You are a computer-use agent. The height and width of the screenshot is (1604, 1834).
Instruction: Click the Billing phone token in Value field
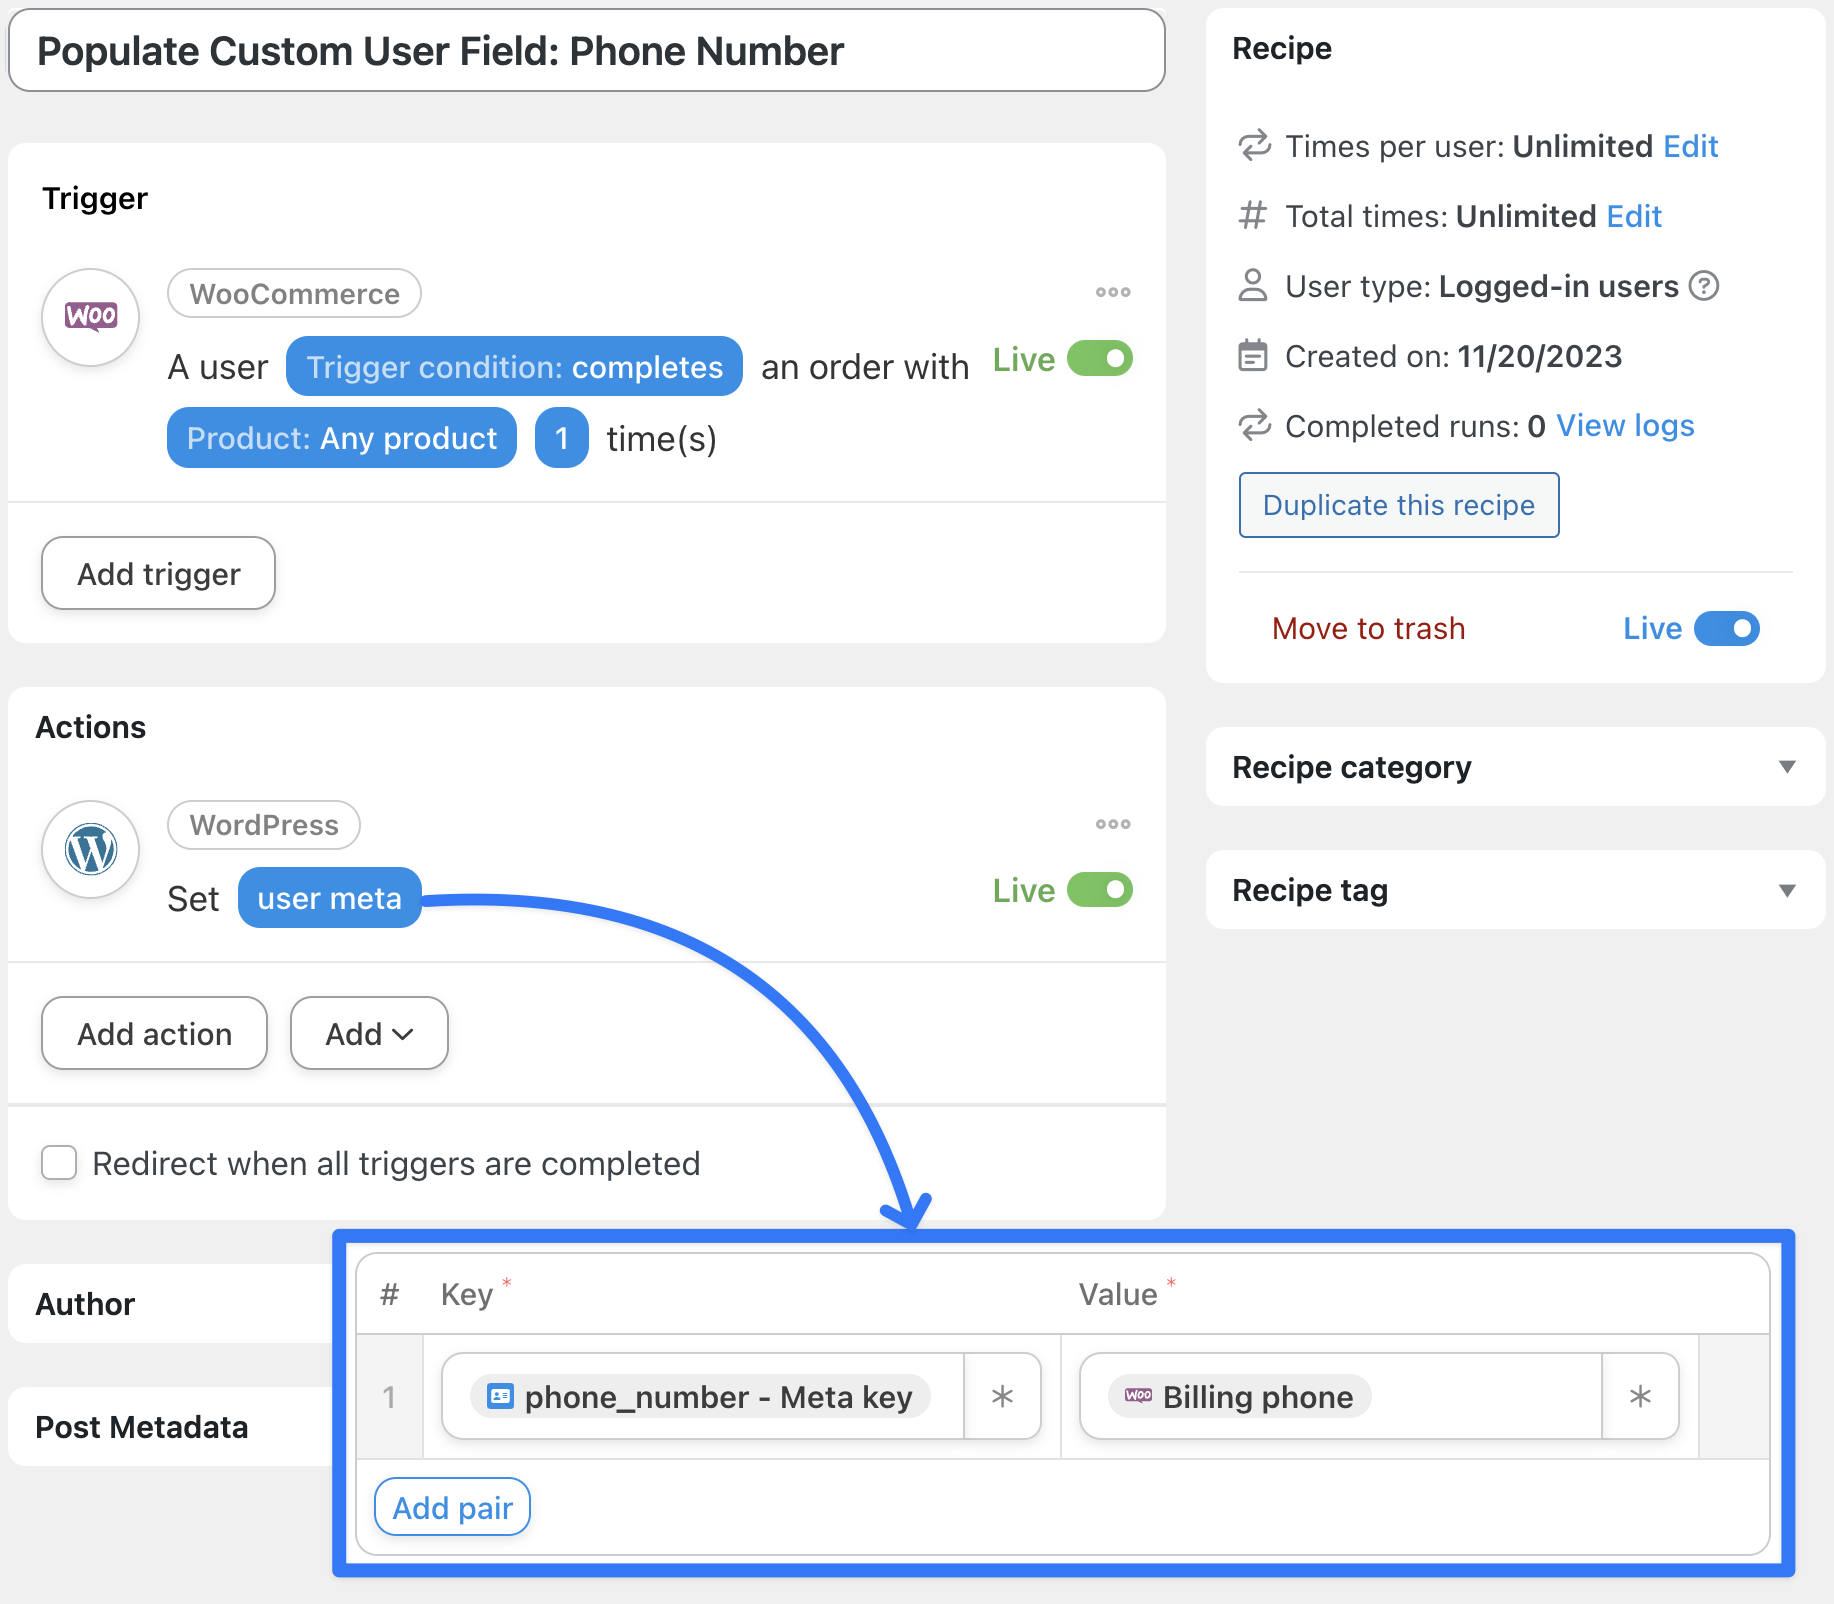point(1240,1397)
